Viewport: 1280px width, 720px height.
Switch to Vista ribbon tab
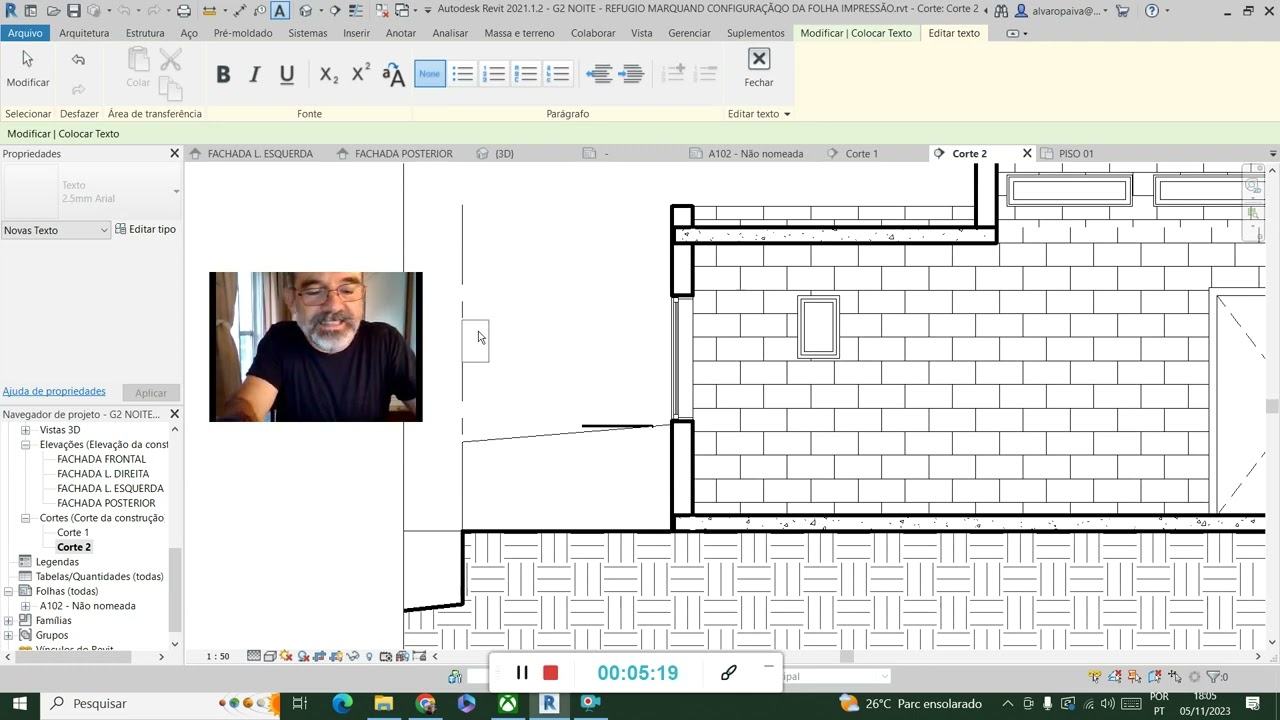642,33
